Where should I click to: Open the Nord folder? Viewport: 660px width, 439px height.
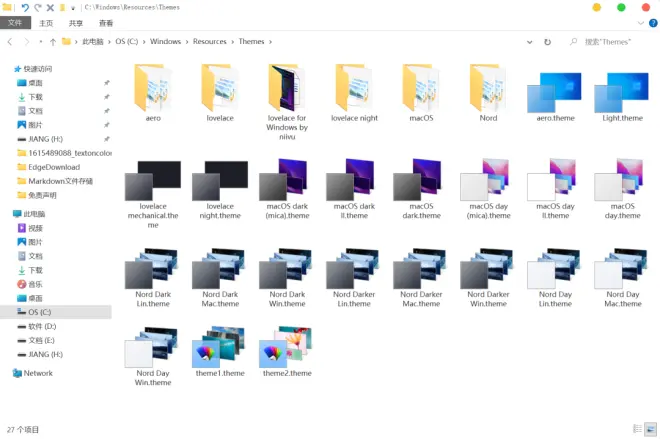pyautogui.click(x=488, y=93)
